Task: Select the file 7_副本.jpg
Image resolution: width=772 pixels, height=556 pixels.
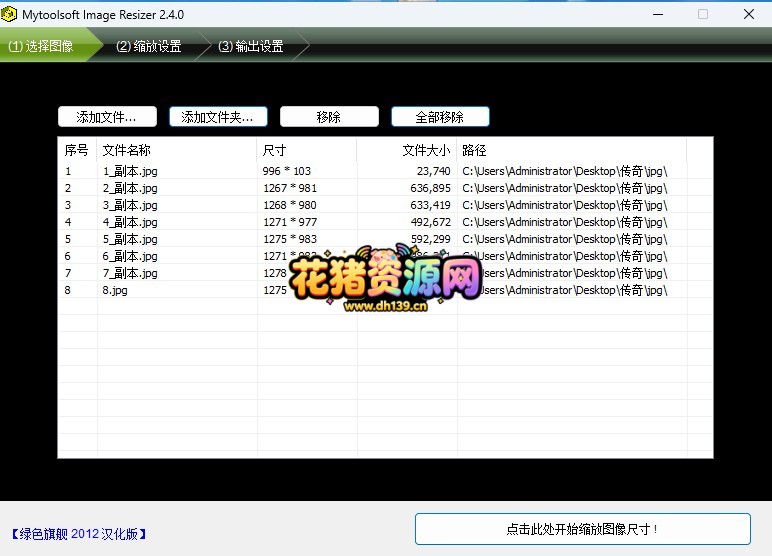Action: [x=130, y=273]
